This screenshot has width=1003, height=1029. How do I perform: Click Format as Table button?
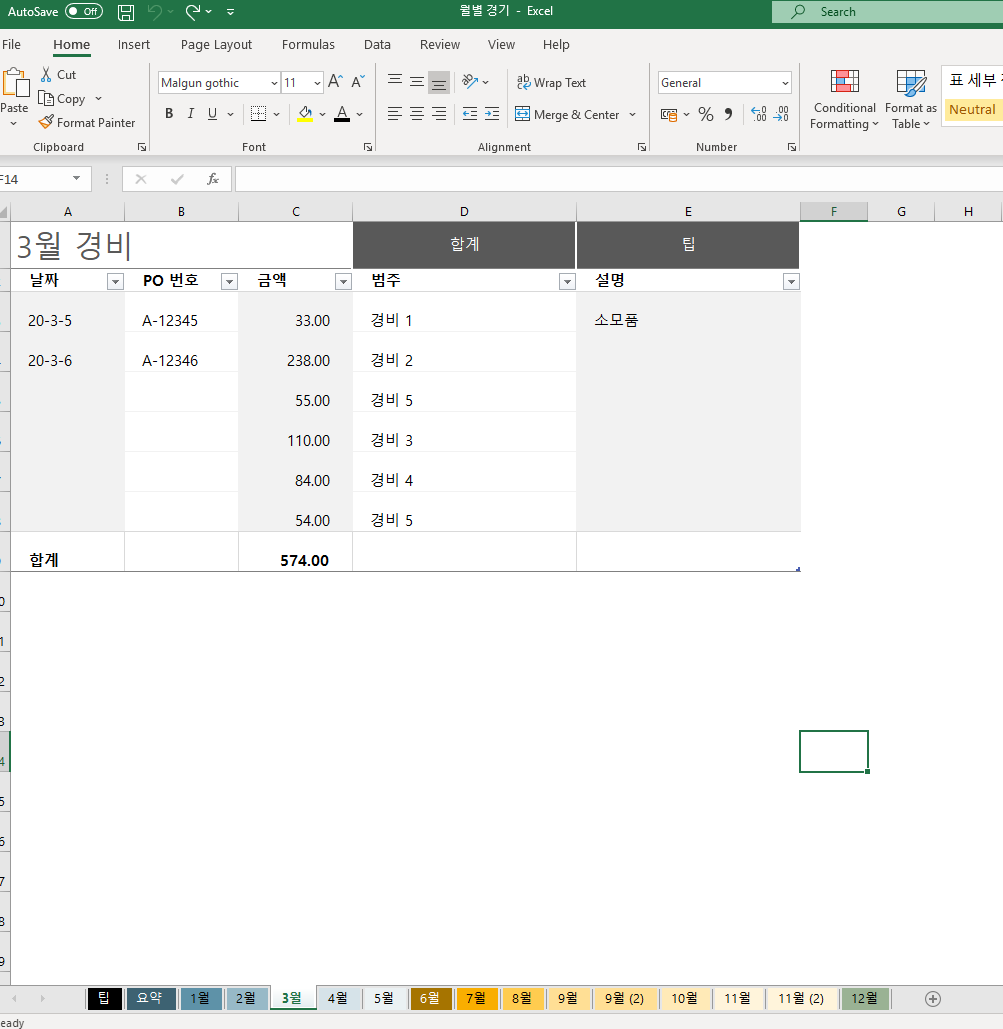pos(910,99)
